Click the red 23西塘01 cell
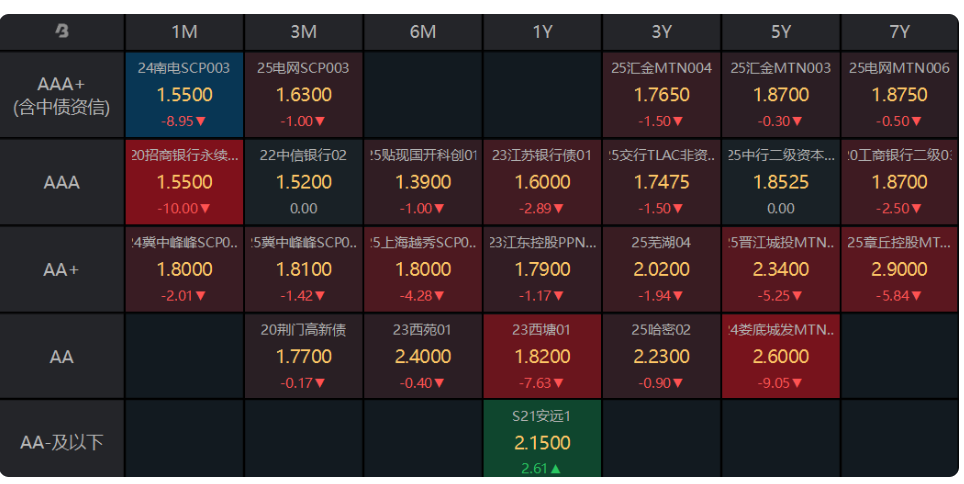Screen dimensions: 964x484 (542, 357)
